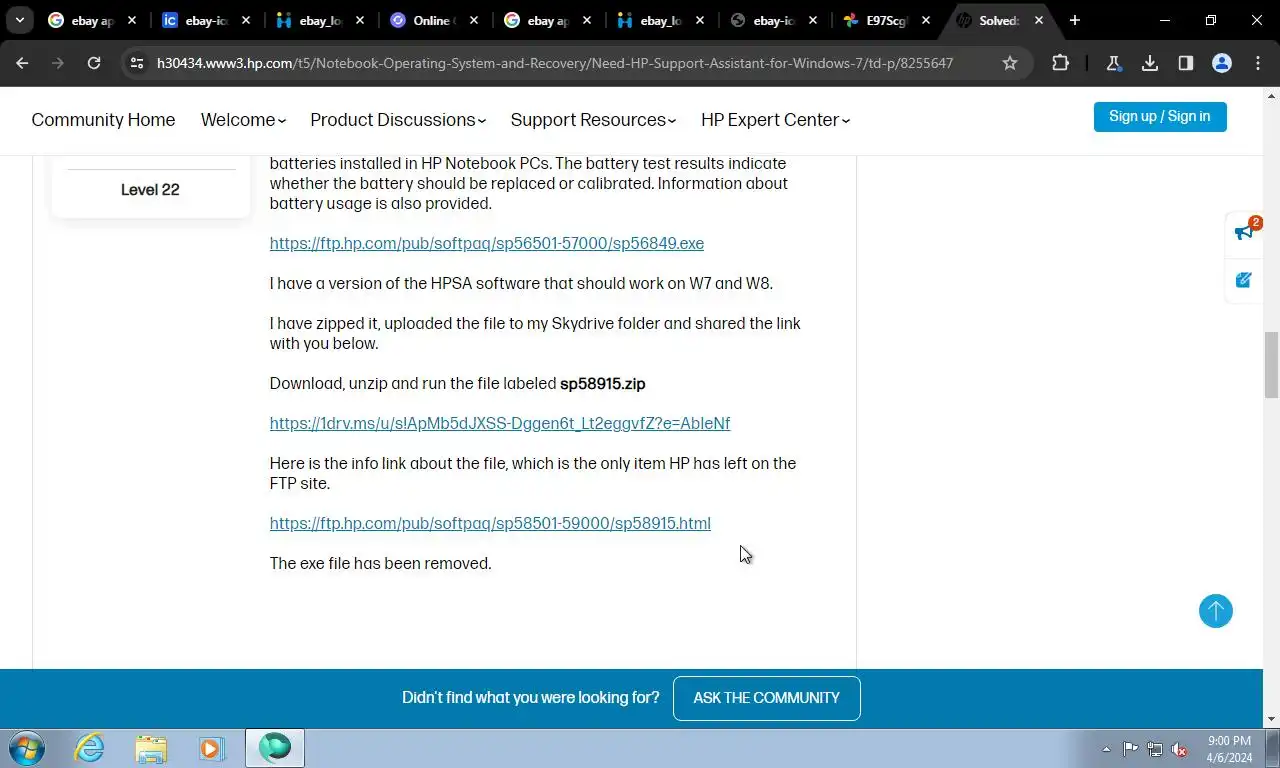Expand HP Expert Center dropdown

775,120
